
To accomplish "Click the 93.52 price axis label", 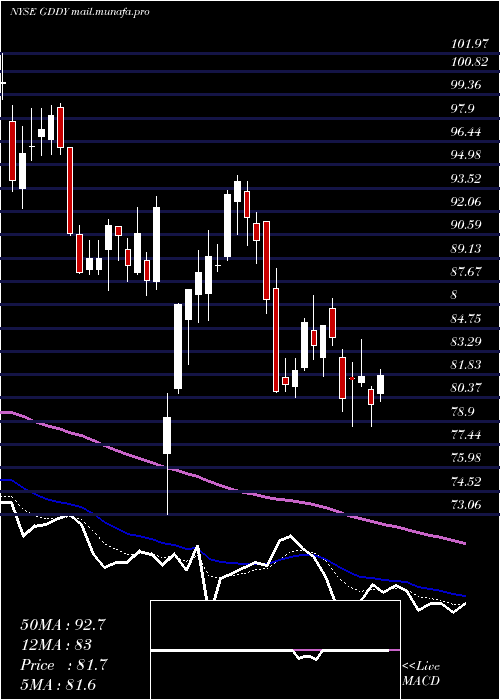I will click(x=466, y=179).
